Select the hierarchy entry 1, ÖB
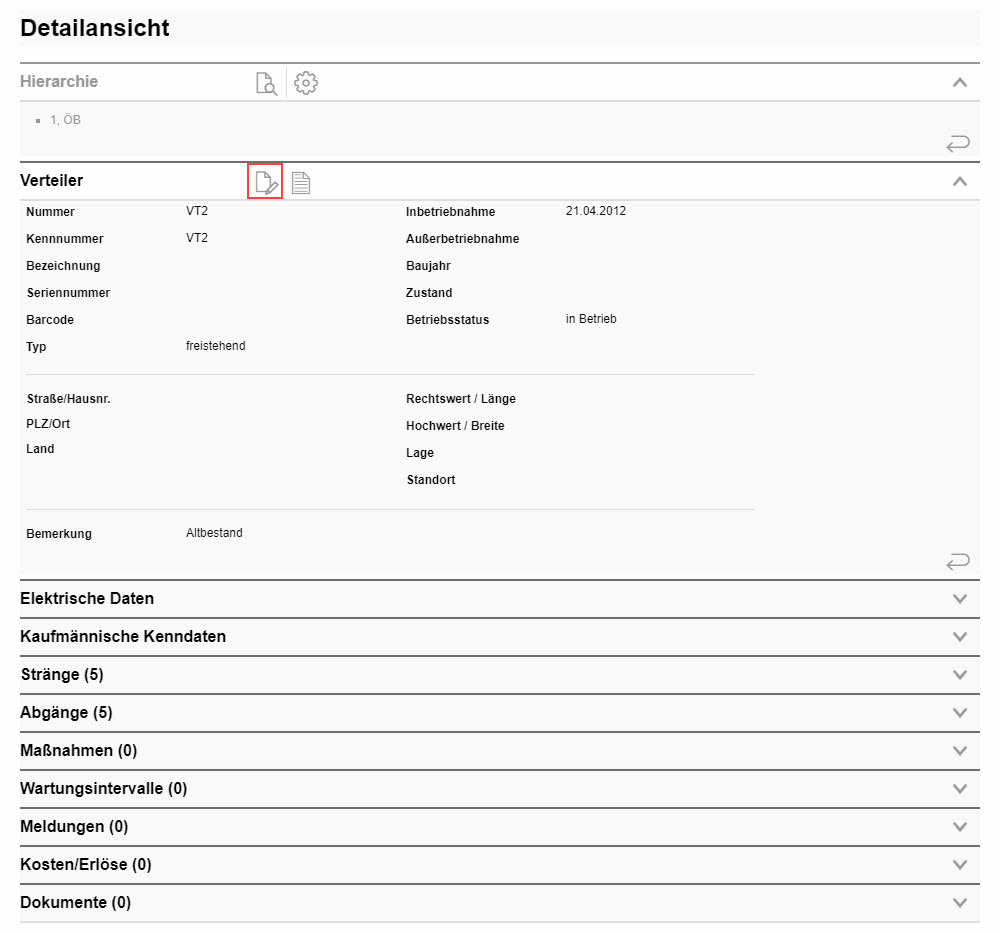Viewport: 1000px width, 933px height. pos(65,120)
